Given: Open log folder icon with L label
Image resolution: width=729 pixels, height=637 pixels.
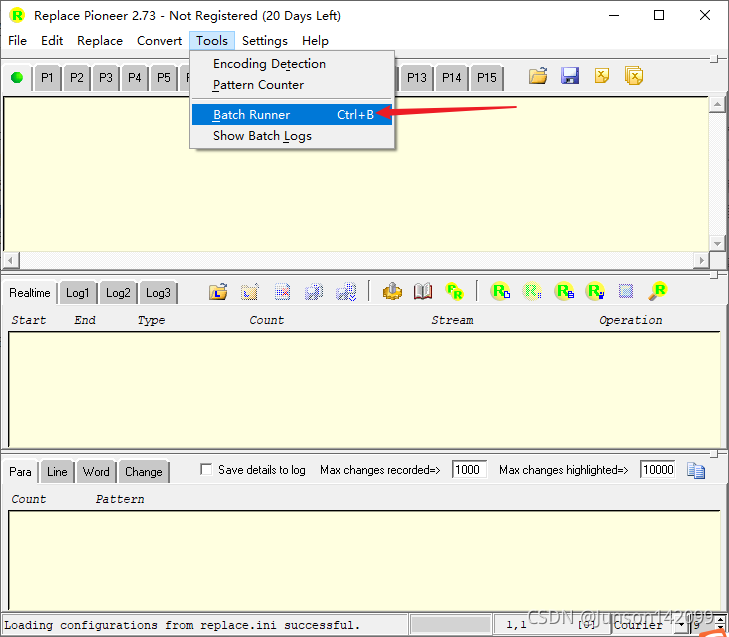Looking at the screenshot, I should point(218,292).
